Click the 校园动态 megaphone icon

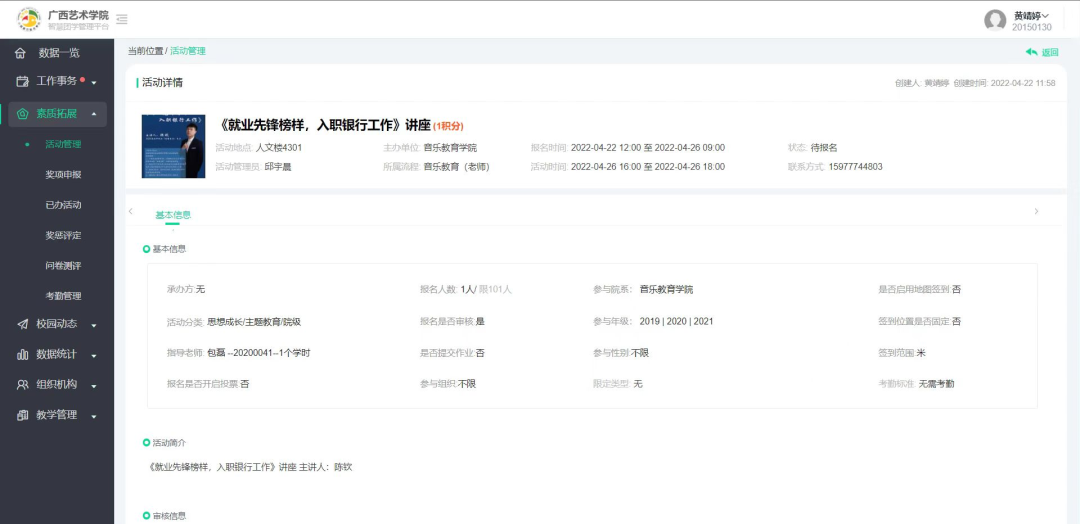point(22,324)
